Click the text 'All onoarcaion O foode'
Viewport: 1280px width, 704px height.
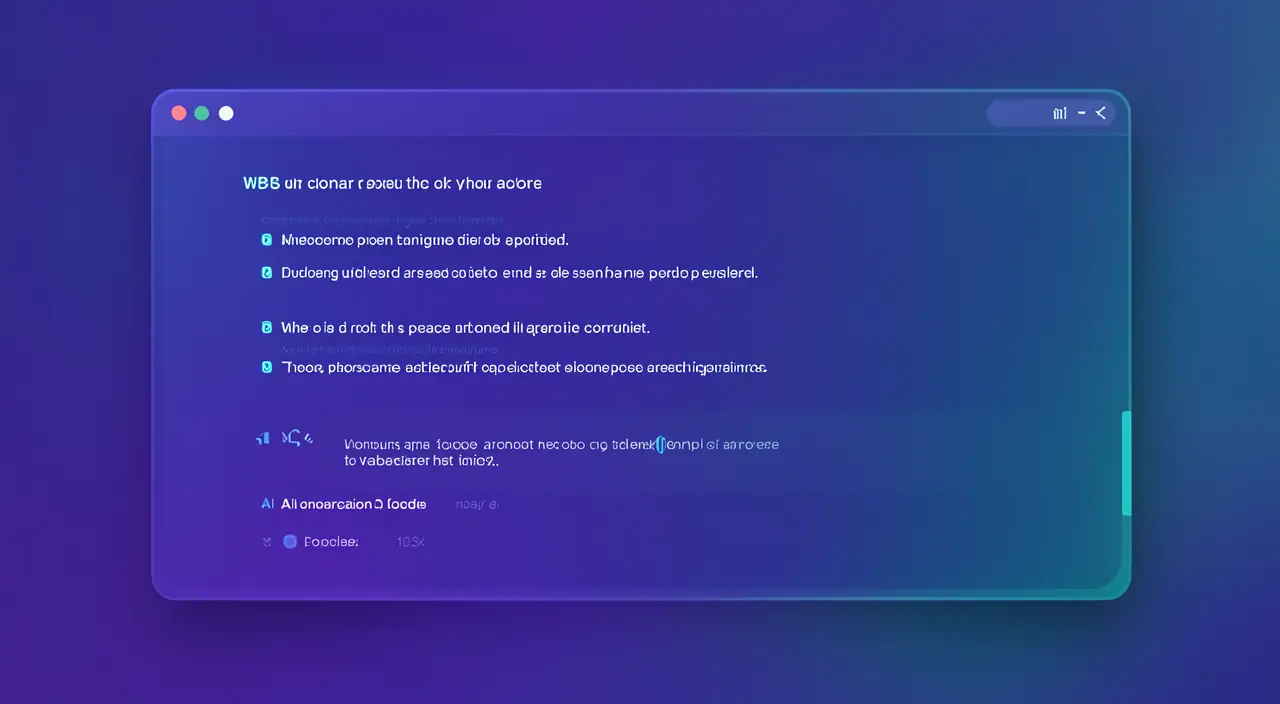(x=354, y=504)
